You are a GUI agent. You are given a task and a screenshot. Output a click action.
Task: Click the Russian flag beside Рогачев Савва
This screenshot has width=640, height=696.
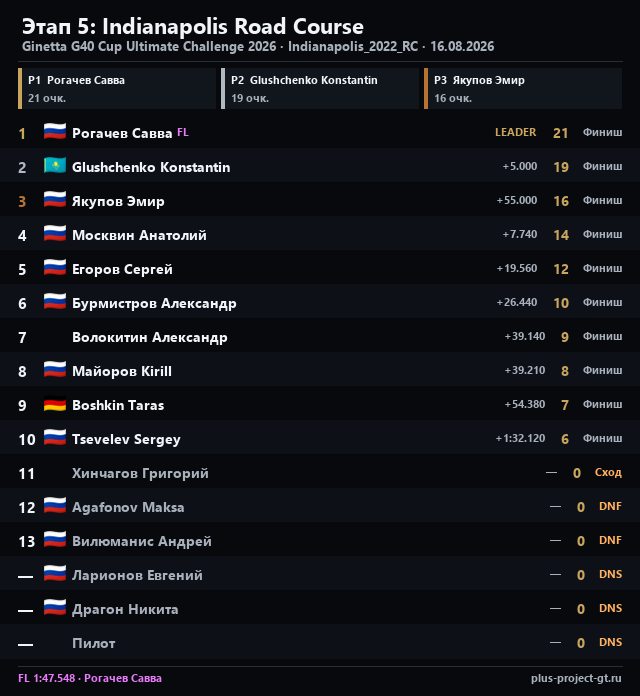tap(55, 132)
